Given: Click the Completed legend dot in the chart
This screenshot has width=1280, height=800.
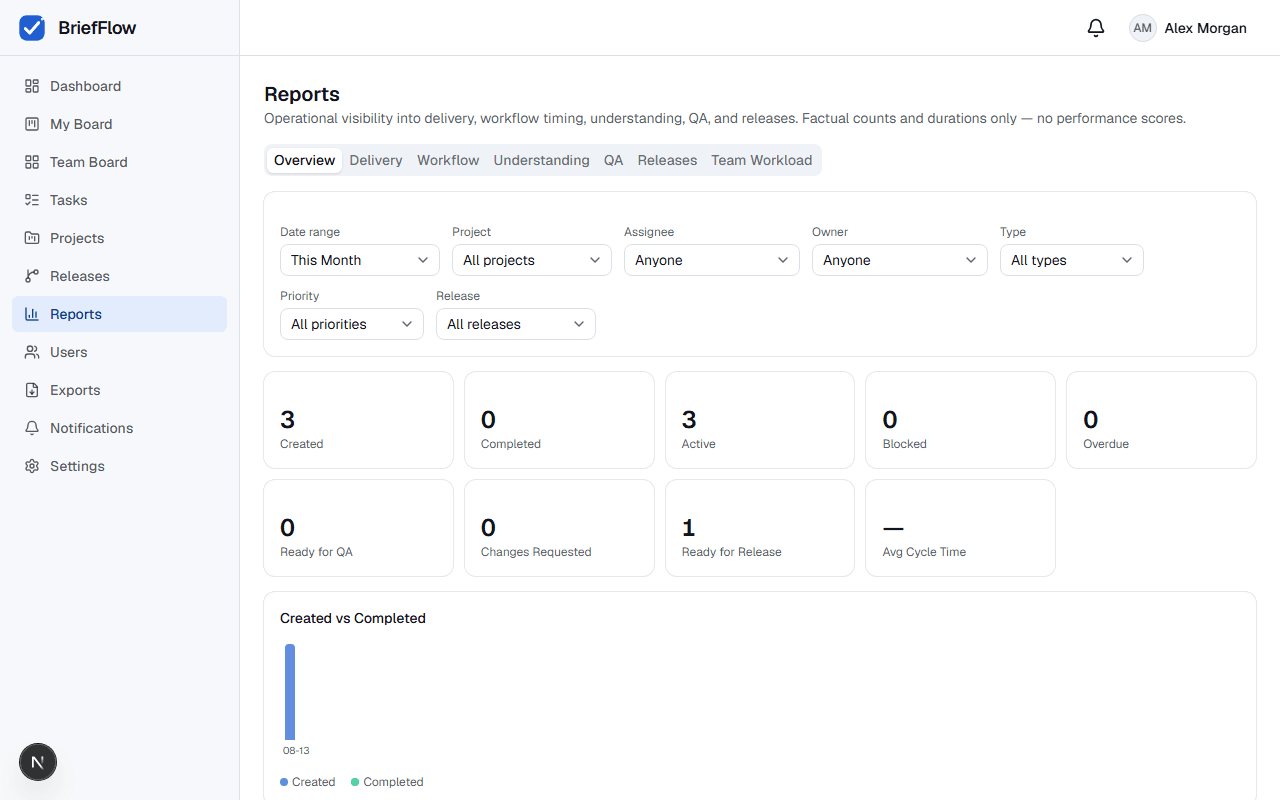Looking at the screenshot, I should click(355, 782).
